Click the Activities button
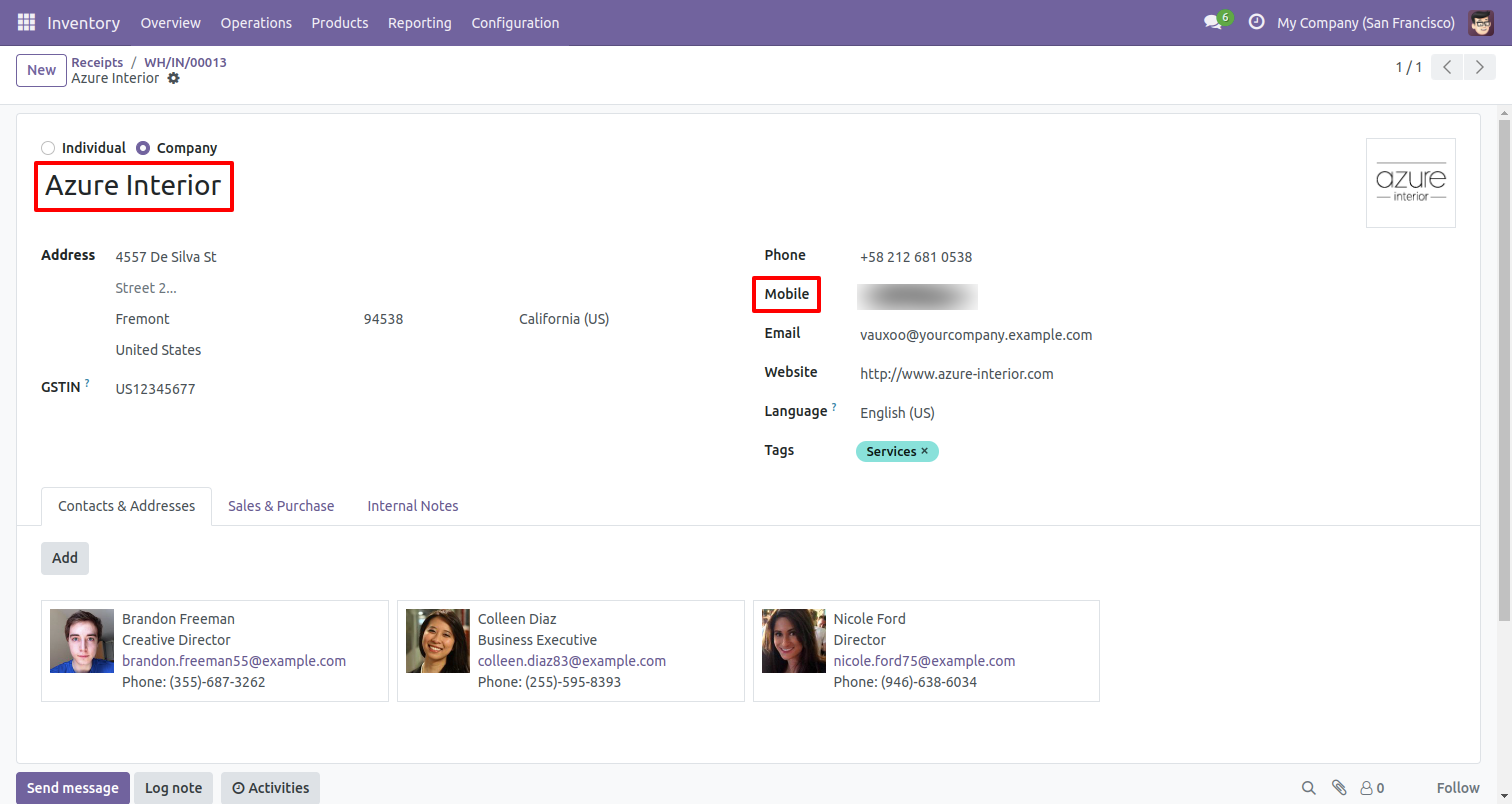This screenshot has height=804, width=1512. [271, 788]
